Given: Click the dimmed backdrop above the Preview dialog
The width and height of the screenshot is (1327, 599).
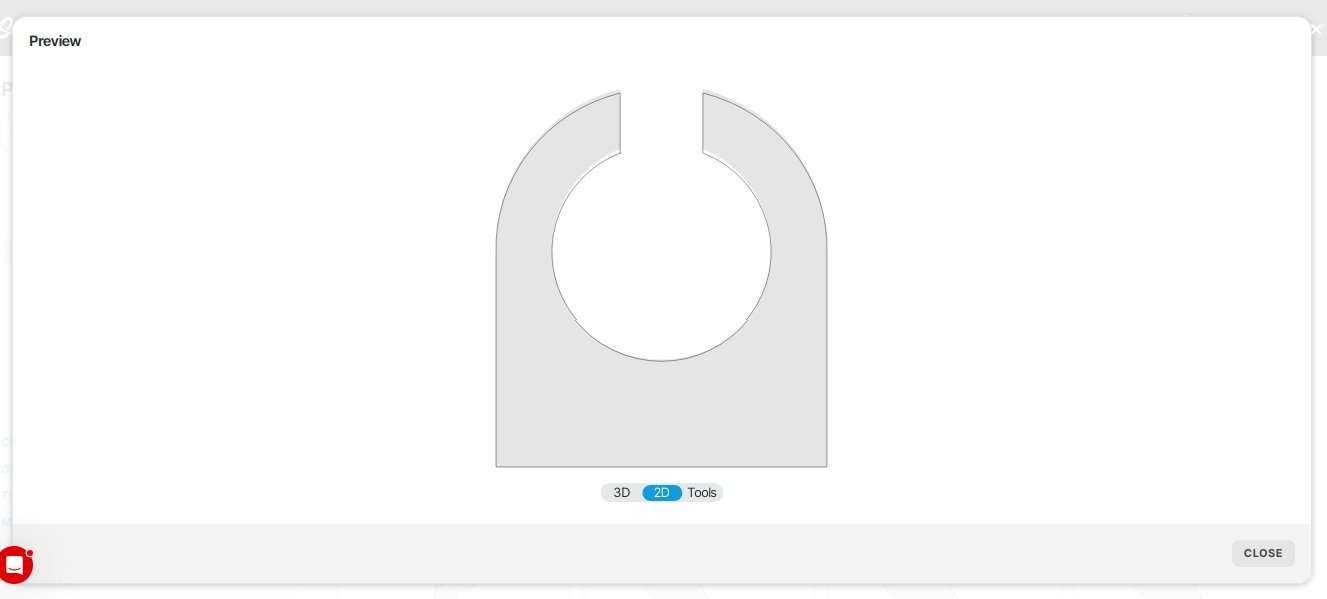Looking at the screenshot, I should [x=660, y=7].
